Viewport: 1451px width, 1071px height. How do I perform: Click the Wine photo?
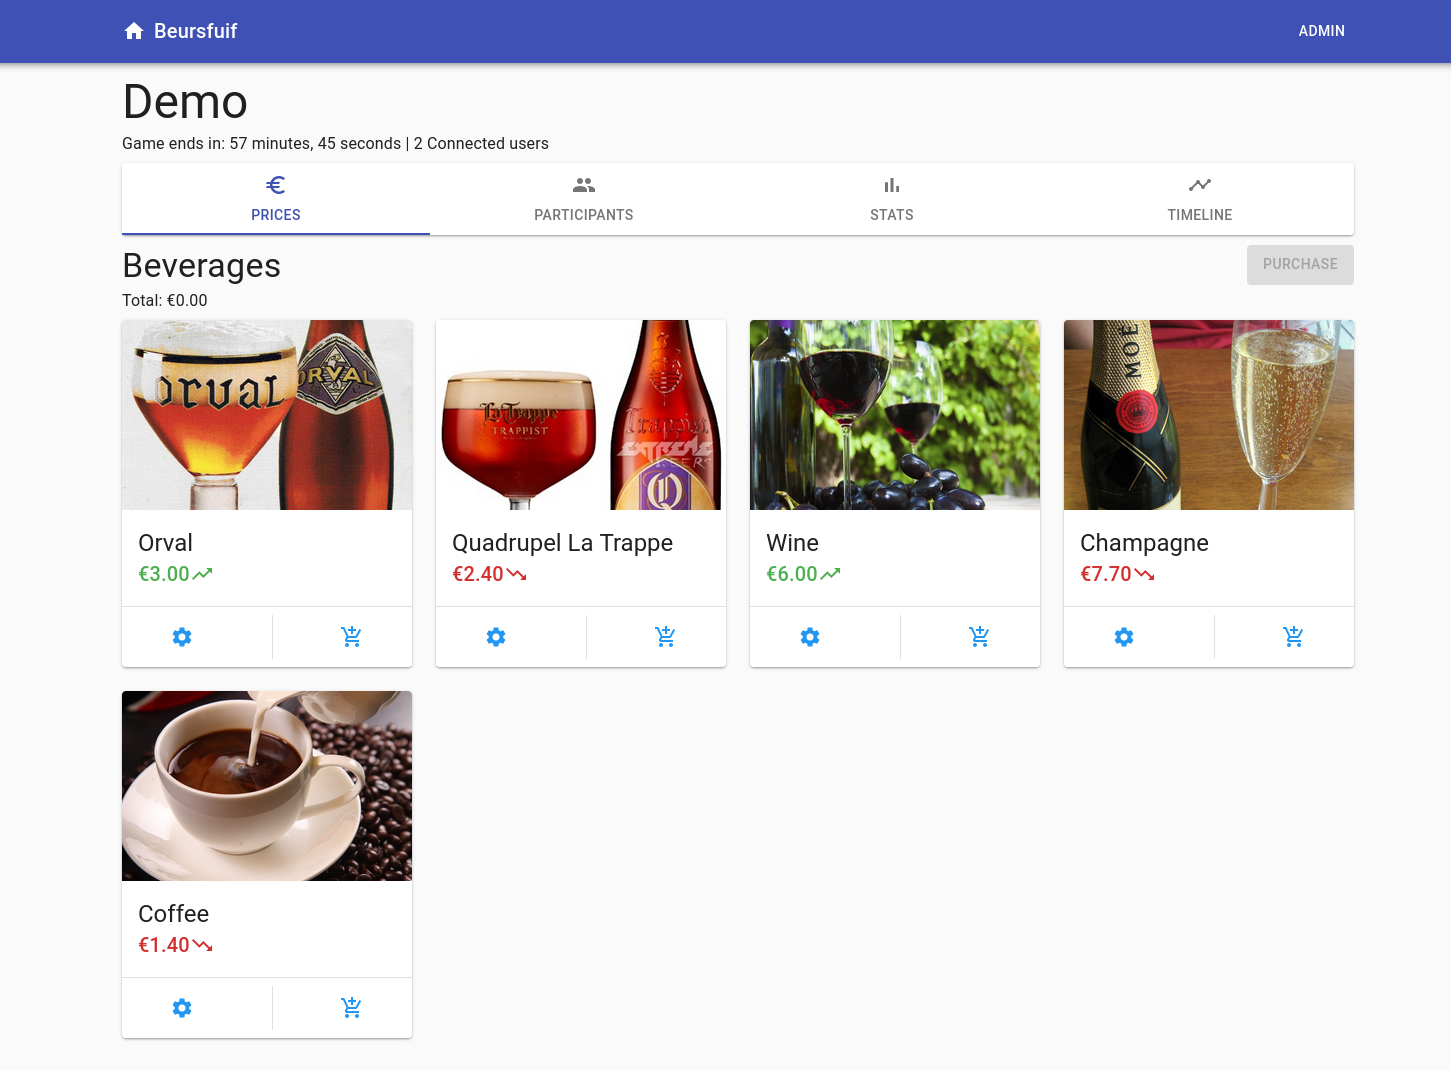[x=895, y=415]
